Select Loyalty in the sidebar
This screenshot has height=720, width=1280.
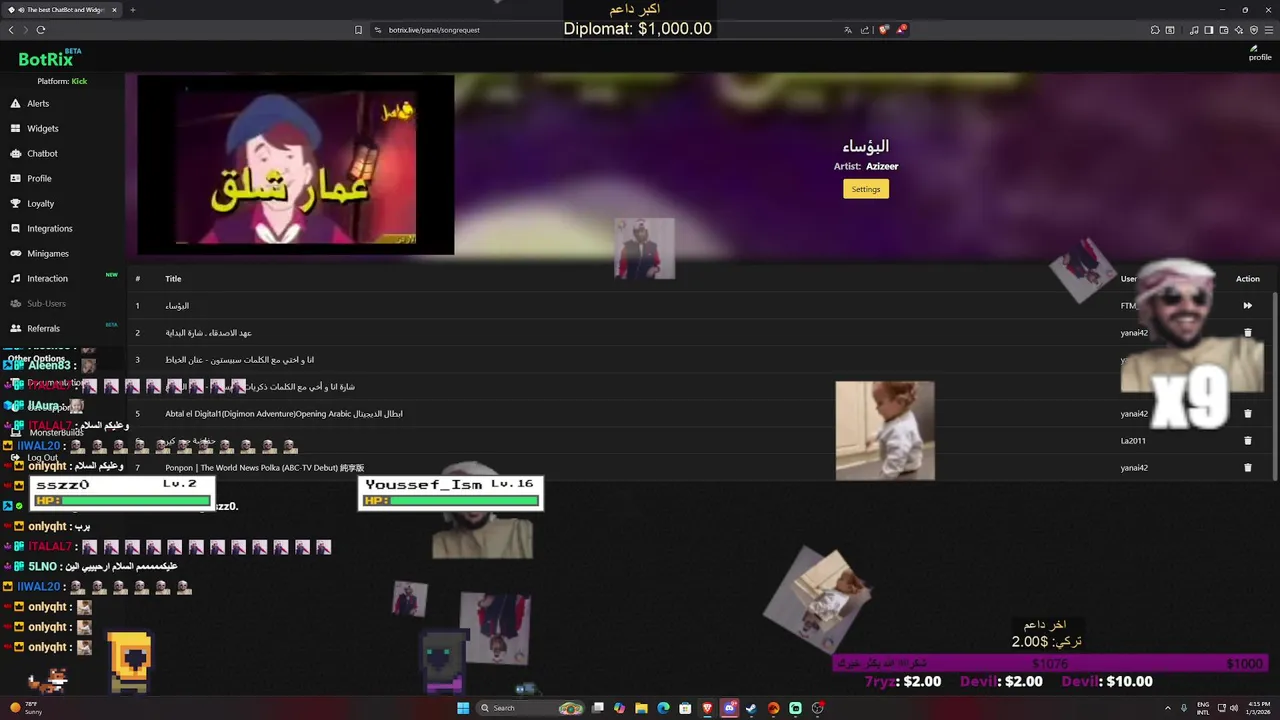tap(40, 204)
